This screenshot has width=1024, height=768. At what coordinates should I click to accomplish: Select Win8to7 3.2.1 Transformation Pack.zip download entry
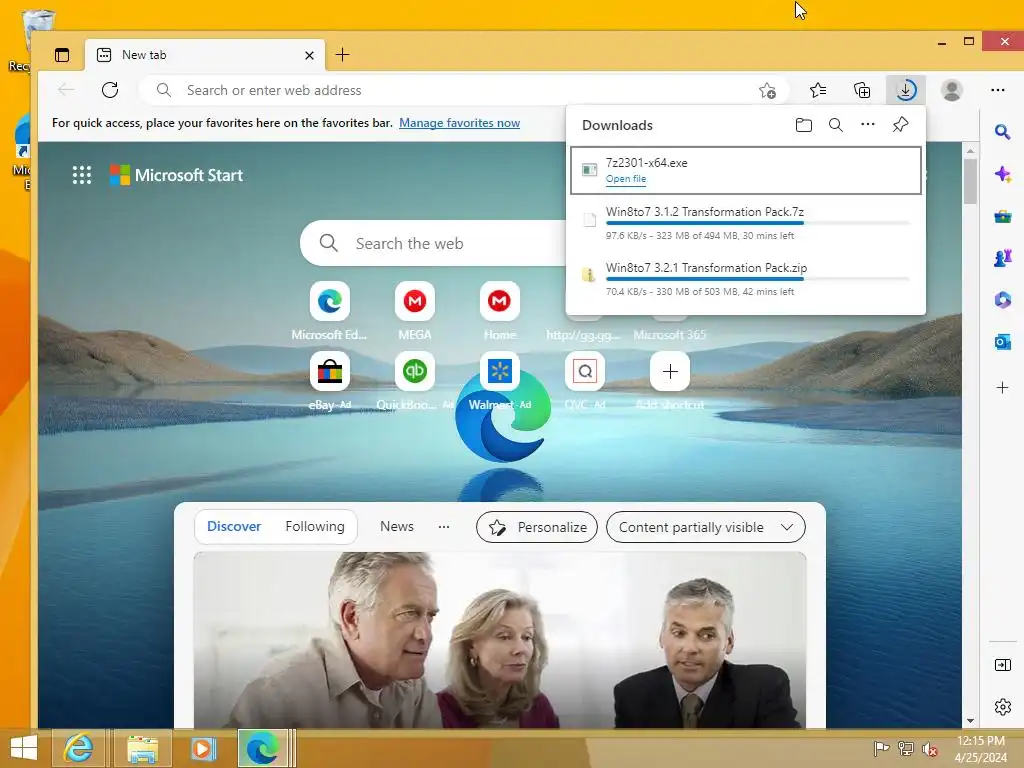coord(745,280)
